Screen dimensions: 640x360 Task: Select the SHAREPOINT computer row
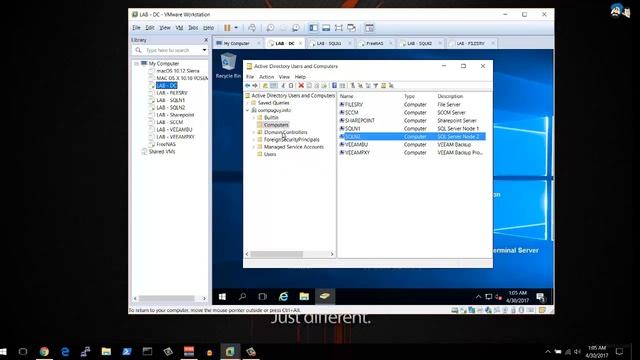pos(412,120)
